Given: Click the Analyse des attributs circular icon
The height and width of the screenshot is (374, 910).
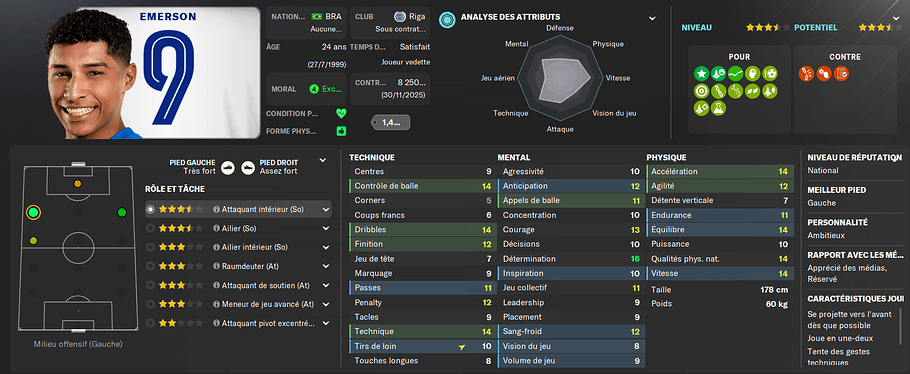Looking at the screenshot, I should pyautogui.click(x=447, y=19).
